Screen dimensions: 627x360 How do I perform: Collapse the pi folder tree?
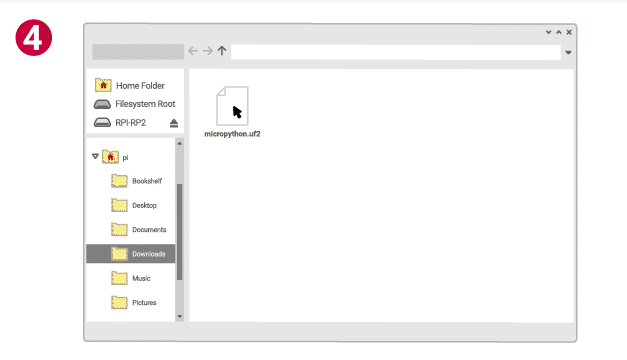(95, 156)
